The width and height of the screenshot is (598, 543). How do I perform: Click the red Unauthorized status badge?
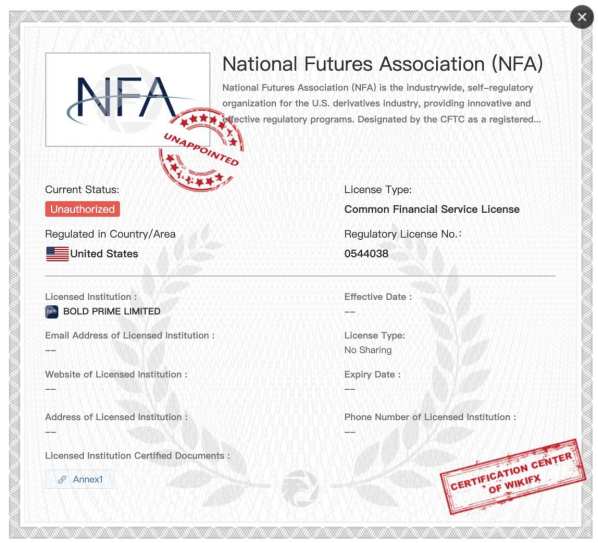click(82, 209)
